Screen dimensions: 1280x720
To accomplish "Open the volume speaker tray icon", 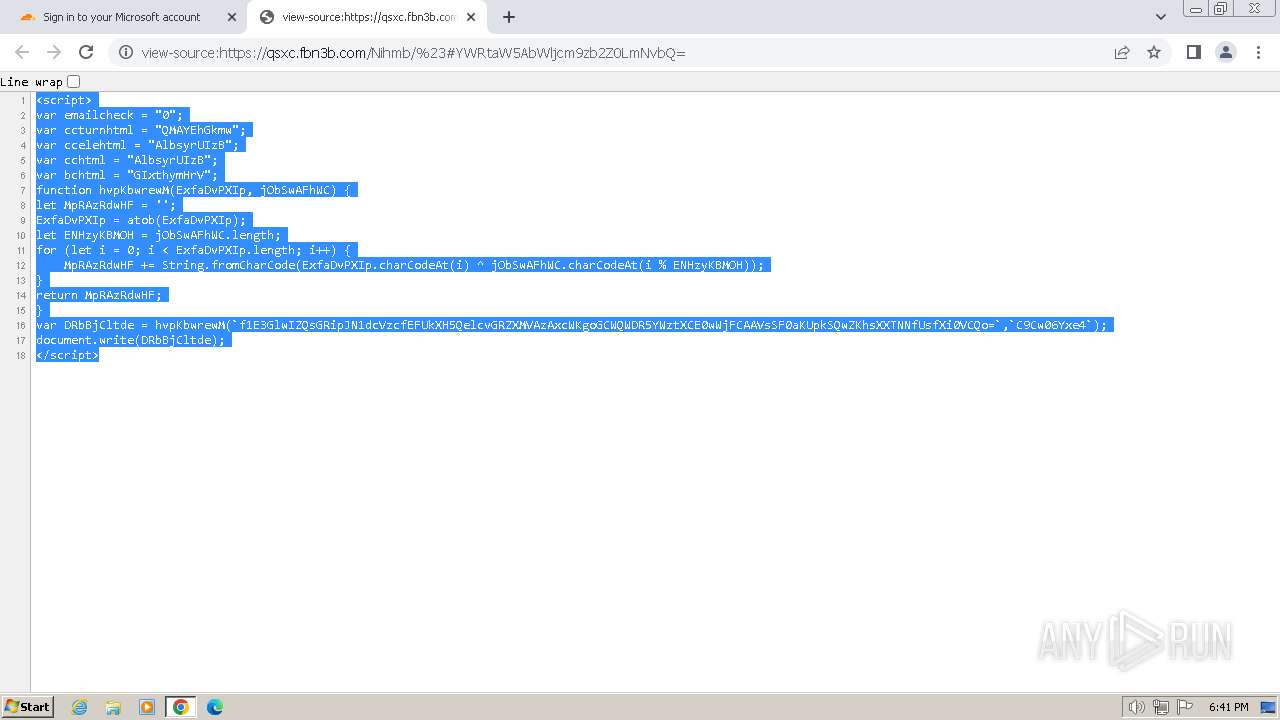I will click(1136, 707).
